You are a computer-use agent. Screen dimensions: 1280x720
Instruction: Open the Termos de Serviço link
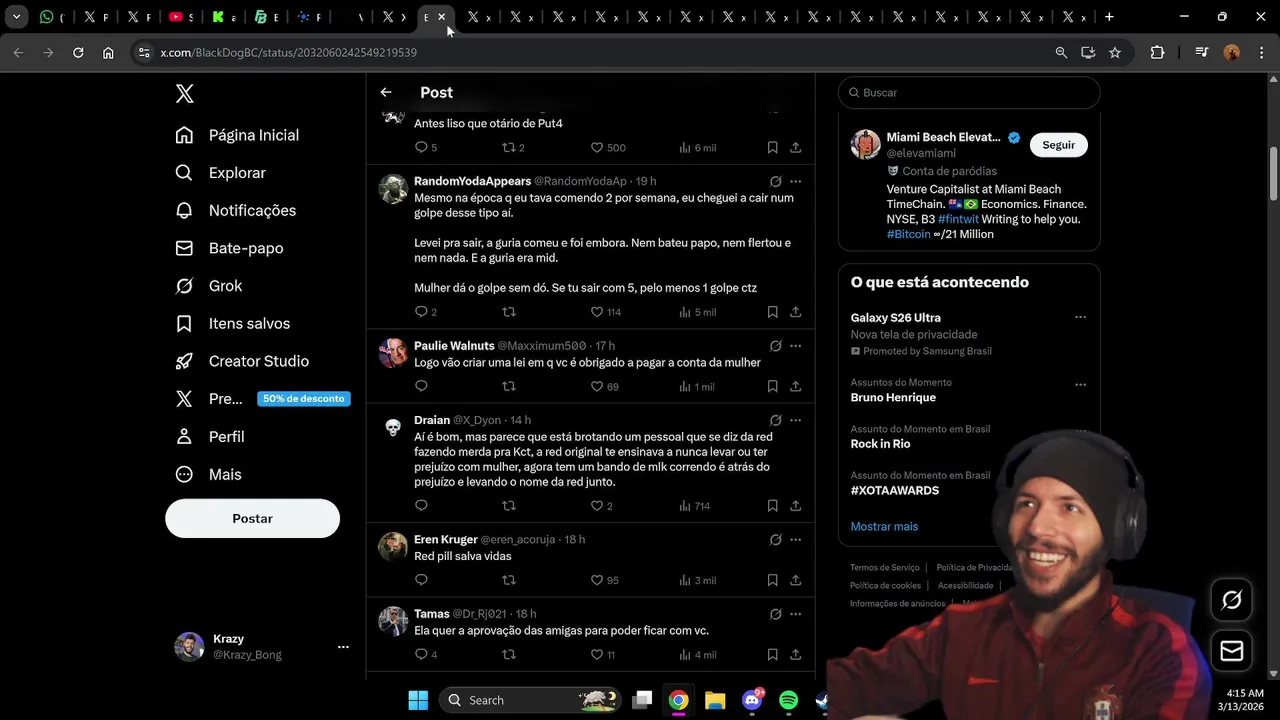885,568
